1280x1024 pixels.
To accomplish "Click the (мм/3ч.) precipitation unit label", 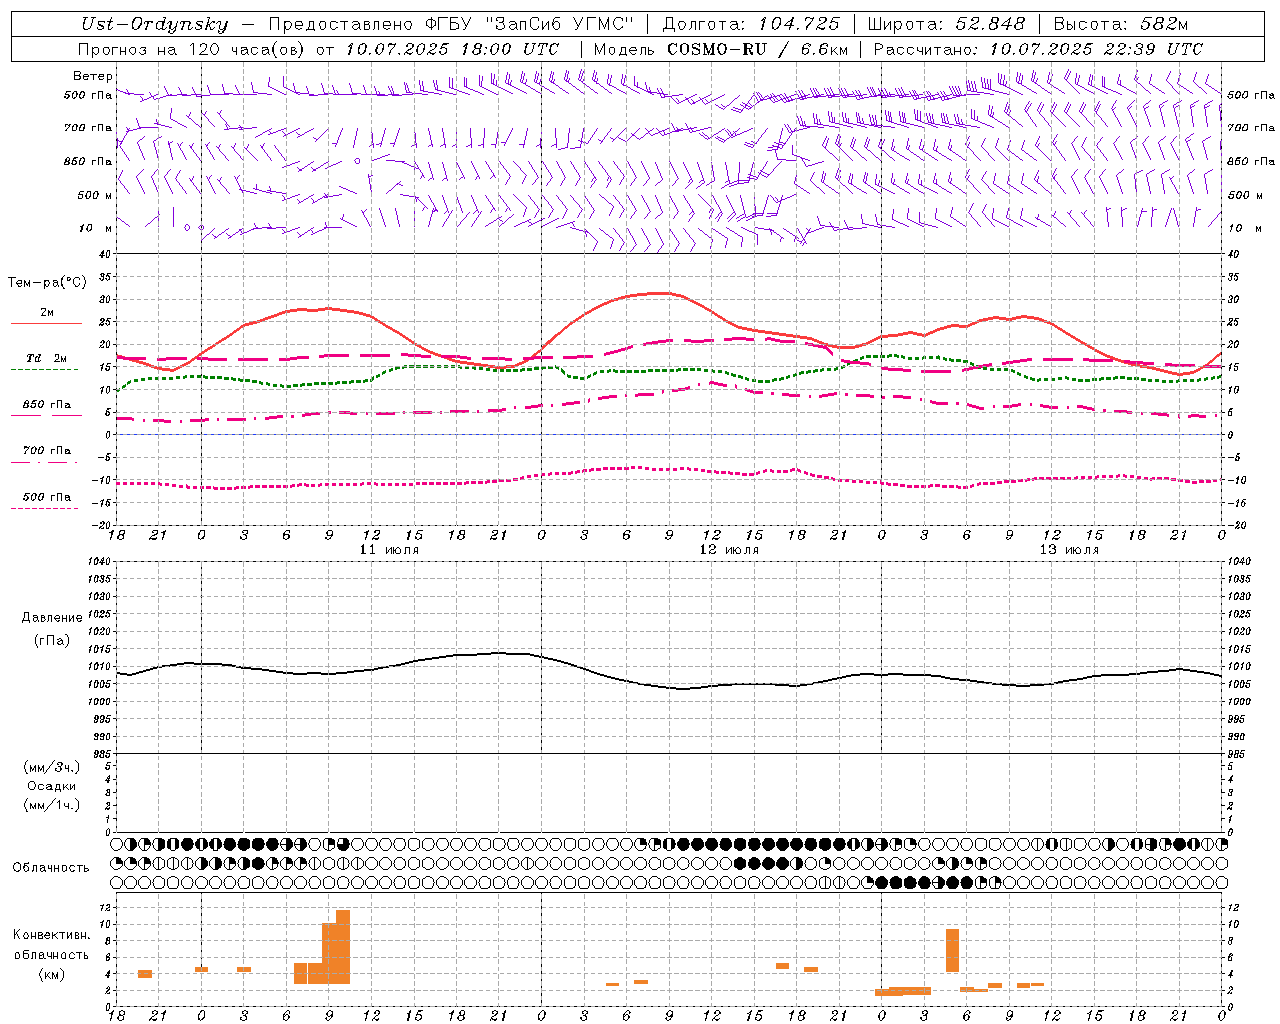I will pyautogui.click(x=52, y=767).
